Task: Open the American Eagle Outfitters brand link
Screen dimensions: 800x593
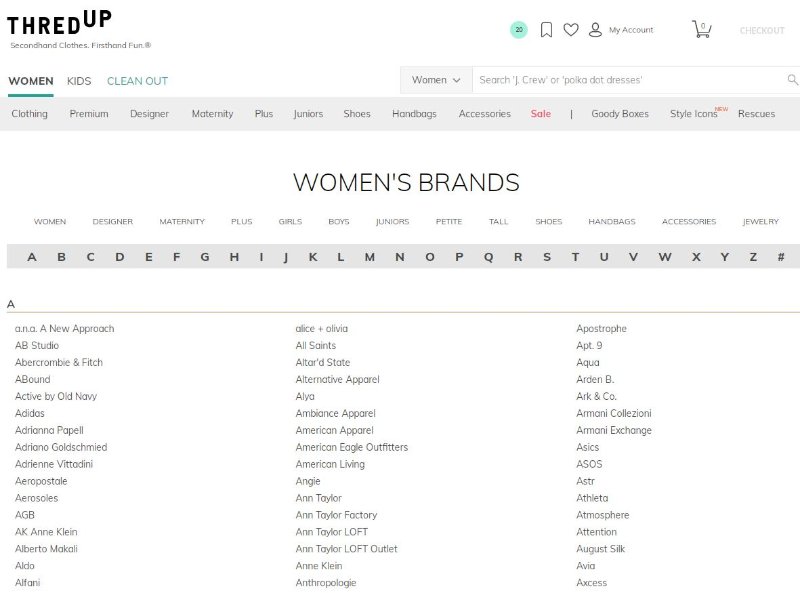Action: [352, 447]
